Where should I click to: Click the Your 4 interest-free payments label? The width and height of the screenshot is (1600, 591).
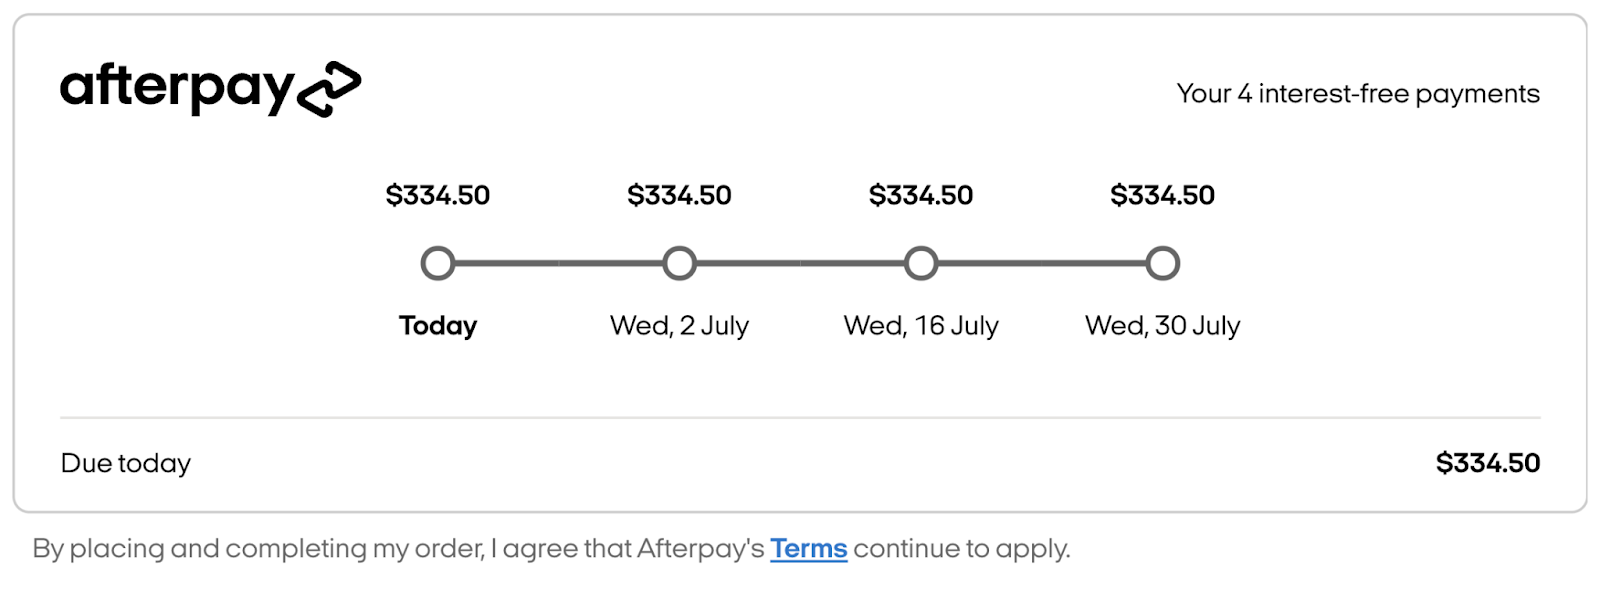coord(1359,94)
